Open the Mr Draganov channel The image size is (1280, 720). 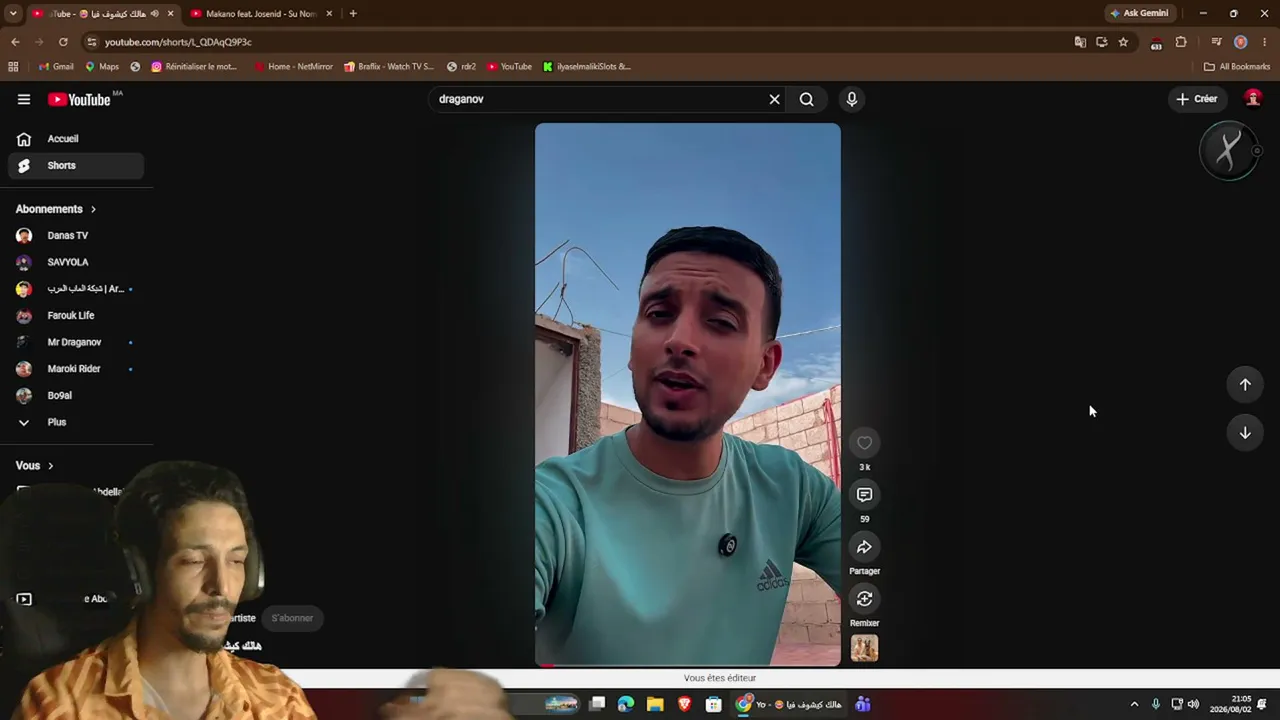76,342
